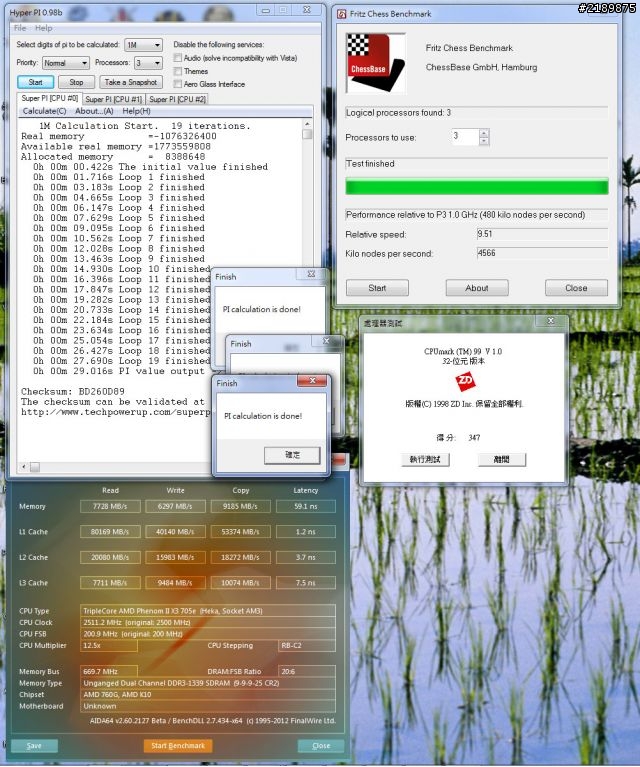Click Take a Snapshot button
The image size is (640, 767).
pyautogui.click(x=131, y=82)
